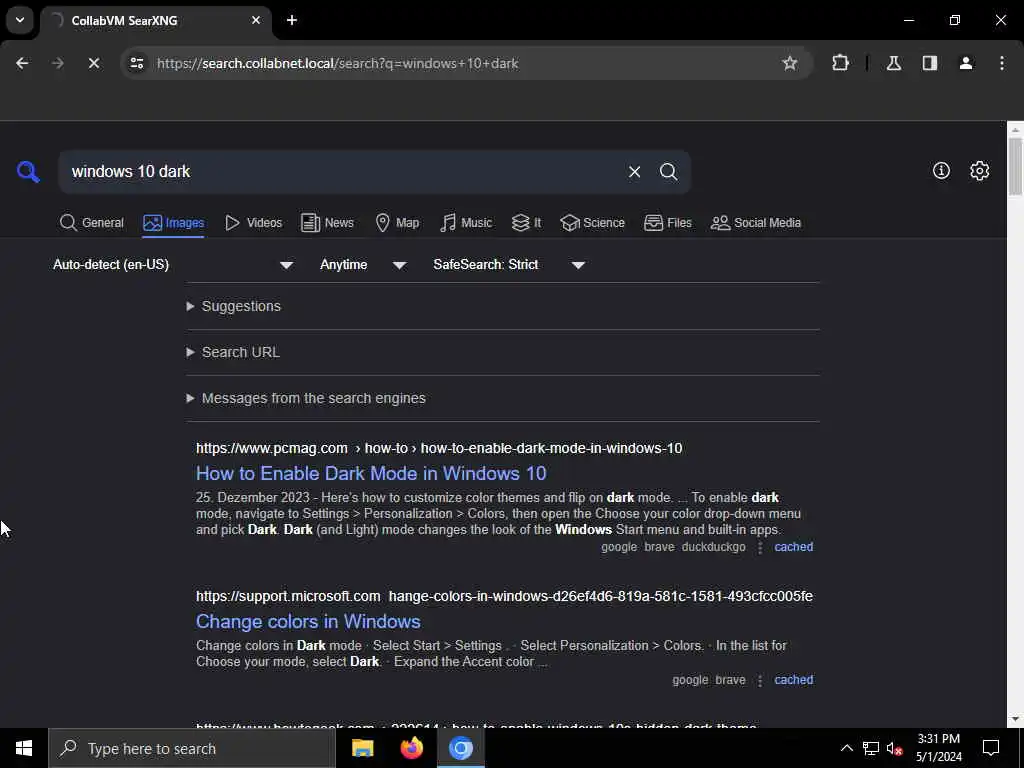Viewport: 1024px width, 768px height.
Task: Click the pcmag.com result URL
Action: point(439,448)
